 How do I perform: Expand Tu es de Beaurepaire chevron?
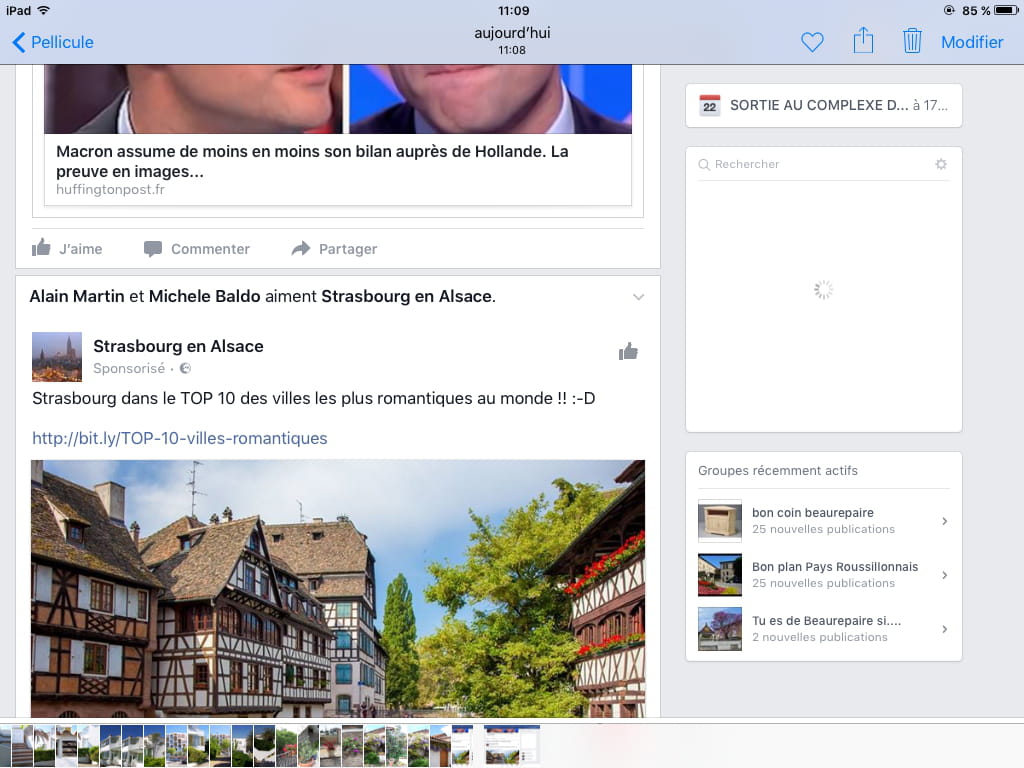tap(944, 629)
